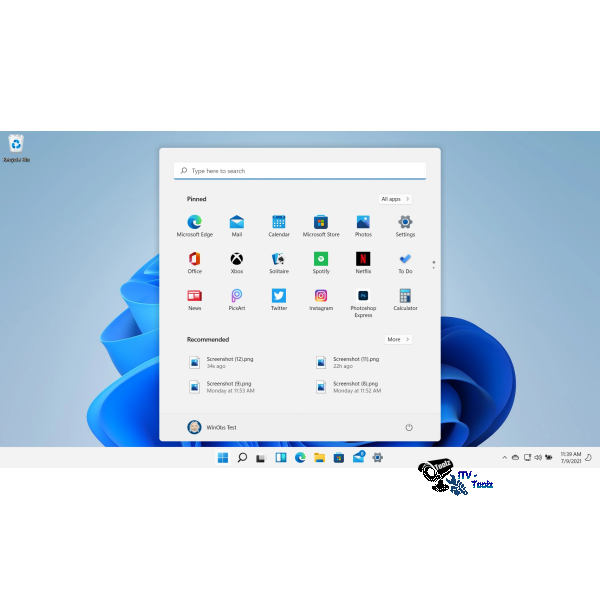Viewport: 600px width, 600px height.
Task: Launch Netflix from Pinned
Action: click(363, 263)
